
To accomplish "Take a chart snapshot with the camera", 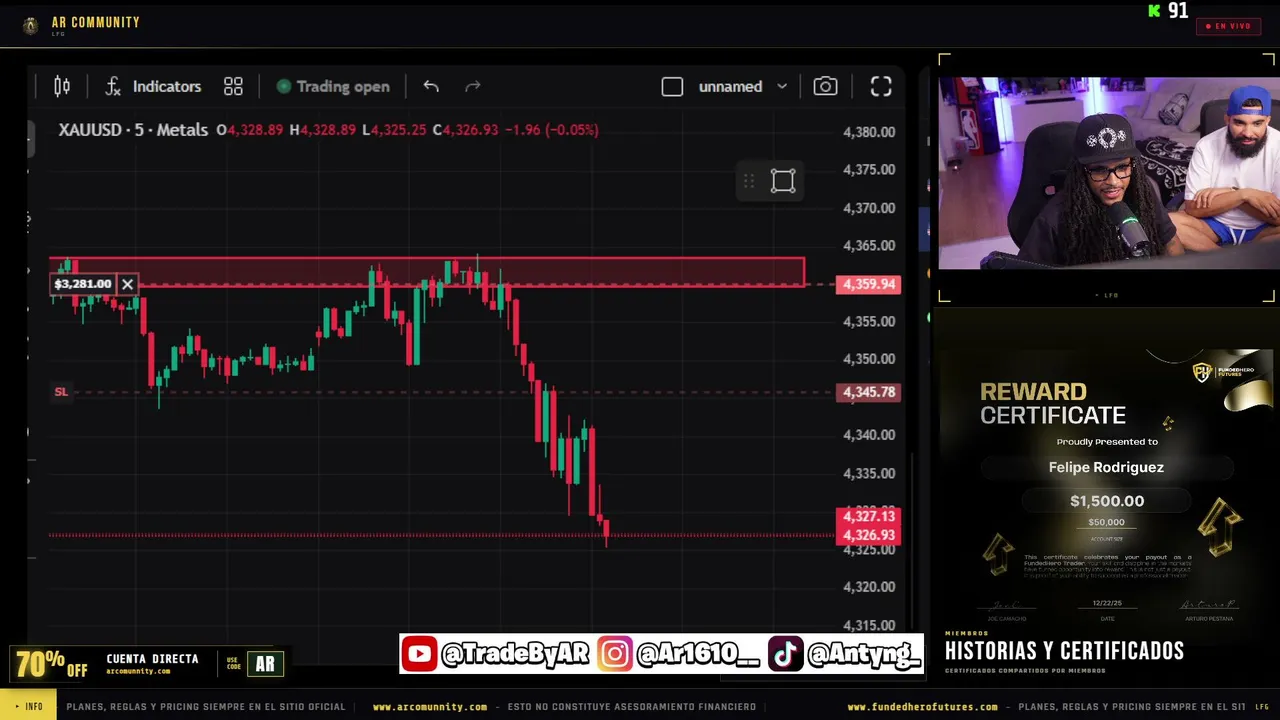I will (x=825, y=87).
